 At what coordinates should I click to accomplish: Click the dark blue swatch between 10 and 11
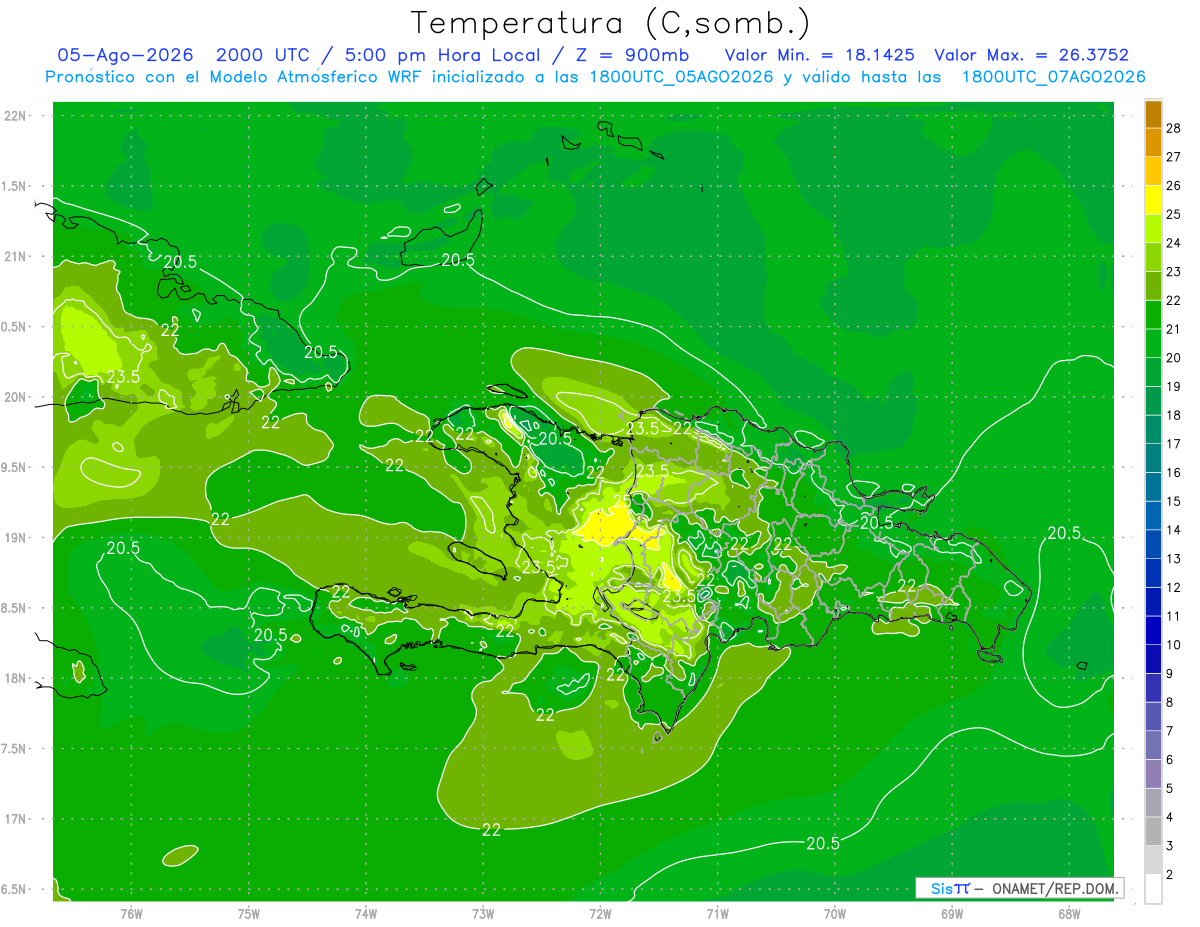click(1153, 630)
